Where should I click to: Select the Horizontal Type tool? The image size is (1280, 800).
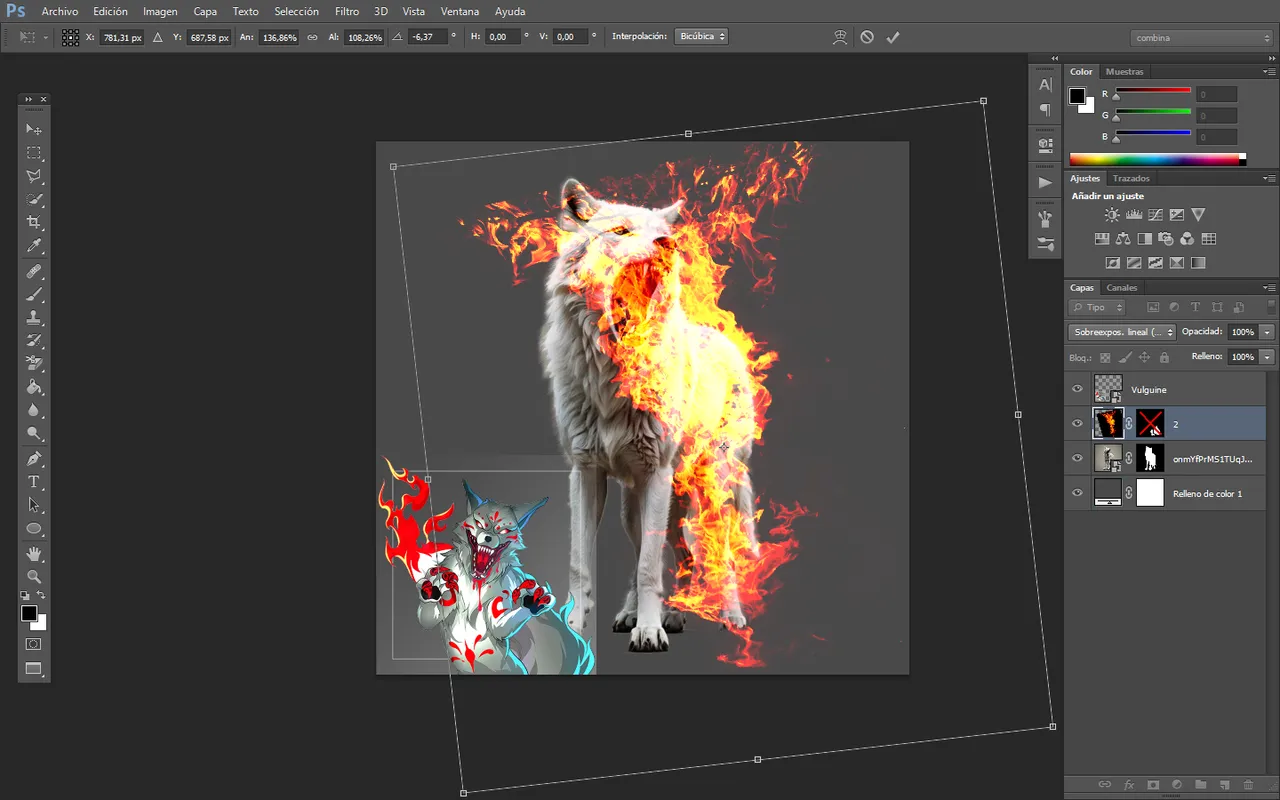tap(34, 482)
